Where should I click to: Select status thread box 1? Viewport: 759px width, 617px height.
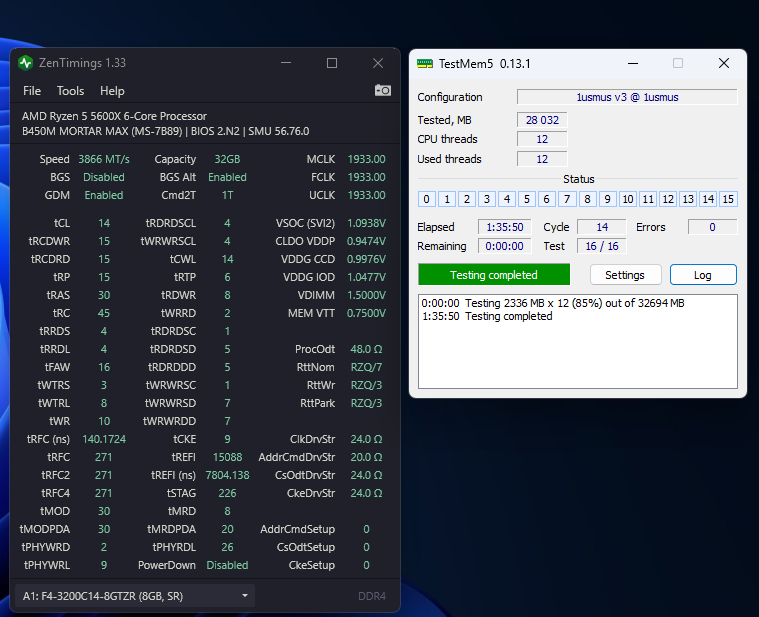(447, 199)
